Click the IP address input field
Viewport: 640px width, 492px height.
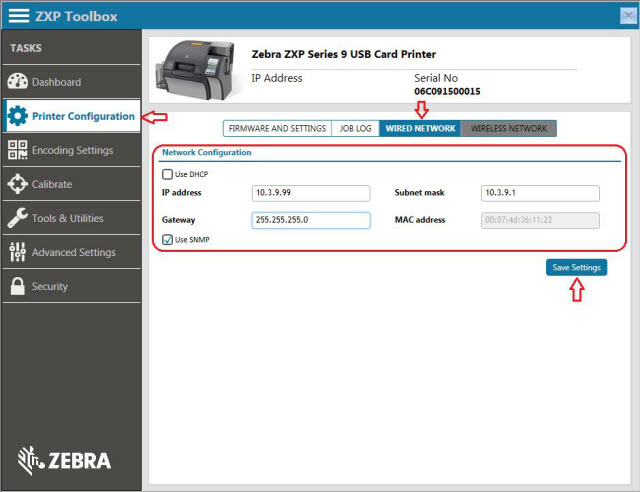point(311,193)
